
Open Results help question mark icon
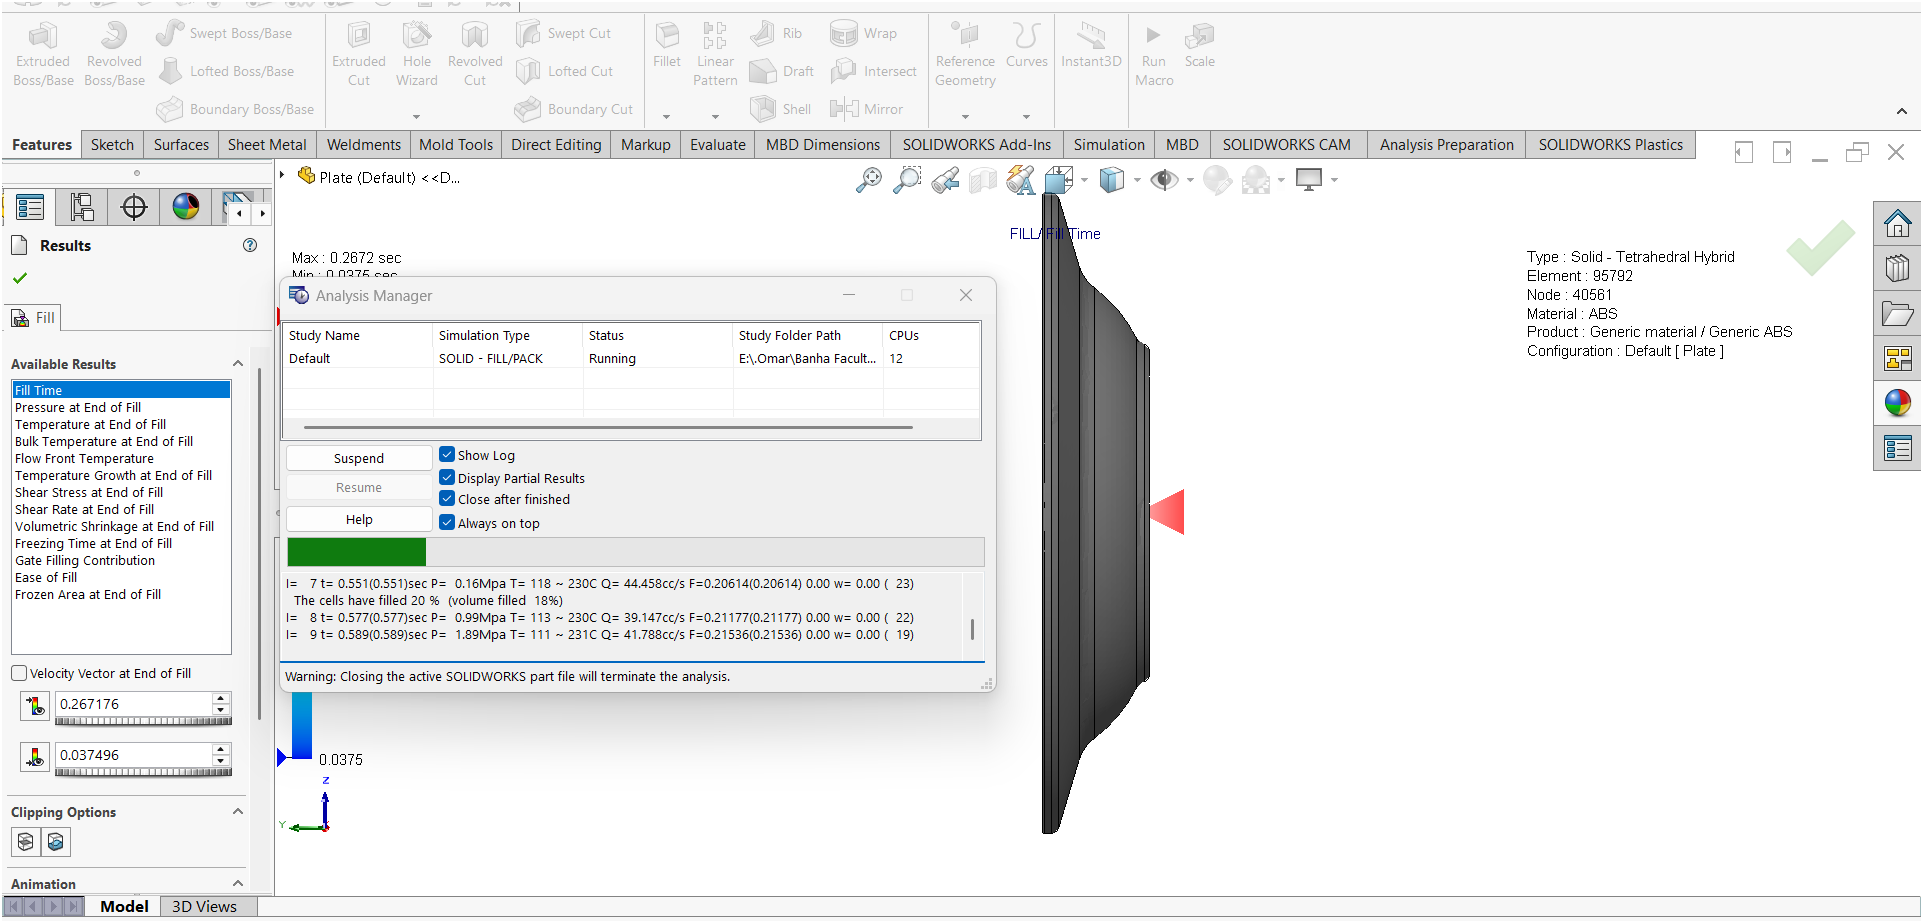click(x=250, y=245)
